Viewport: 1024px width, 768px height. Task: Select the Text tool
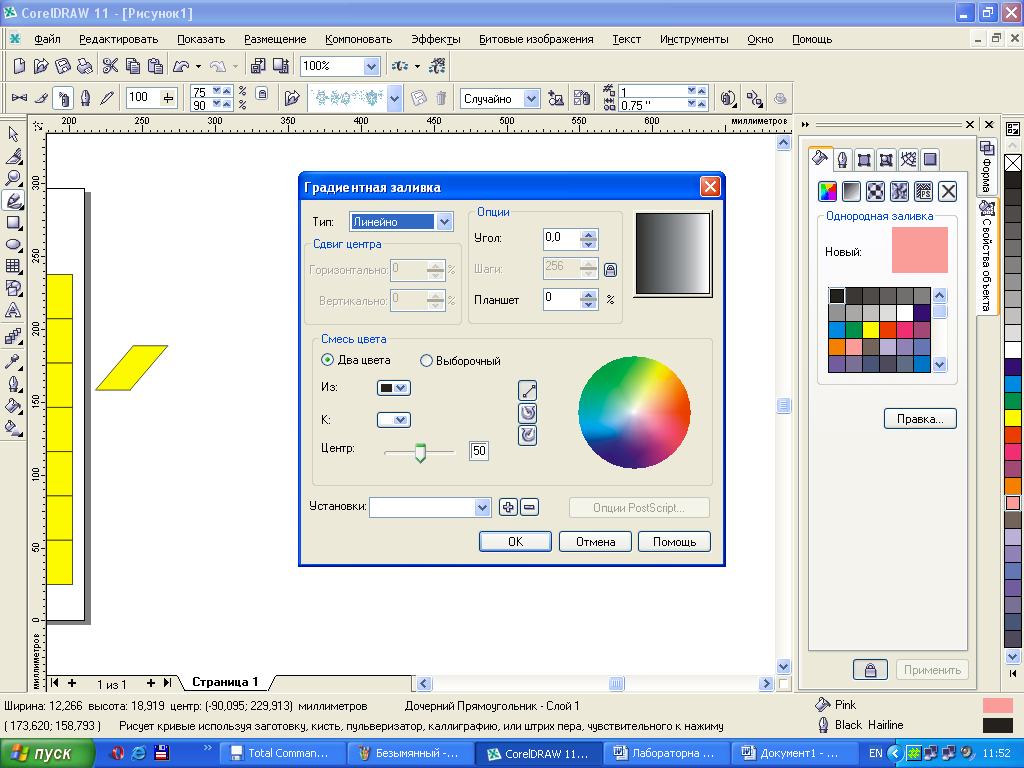point(13,311)
